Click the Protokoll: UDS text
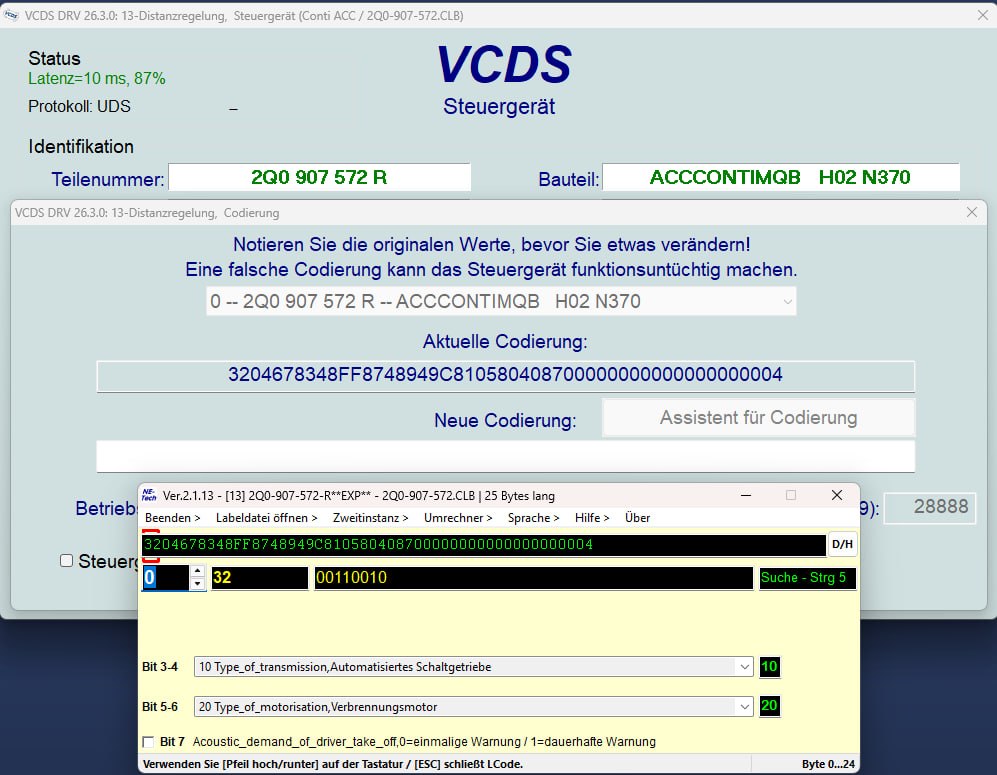This screenshot has width=997, height=775. [79, 106]
